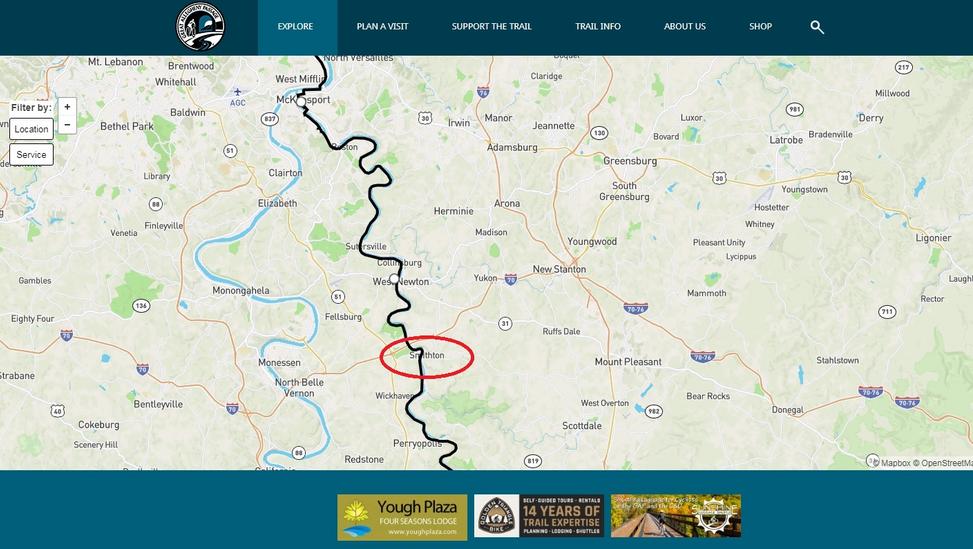The height and width of the screenshot is (549, 973).
Task: Click the Mapbox attribution info icon
Action: [872, 462]
